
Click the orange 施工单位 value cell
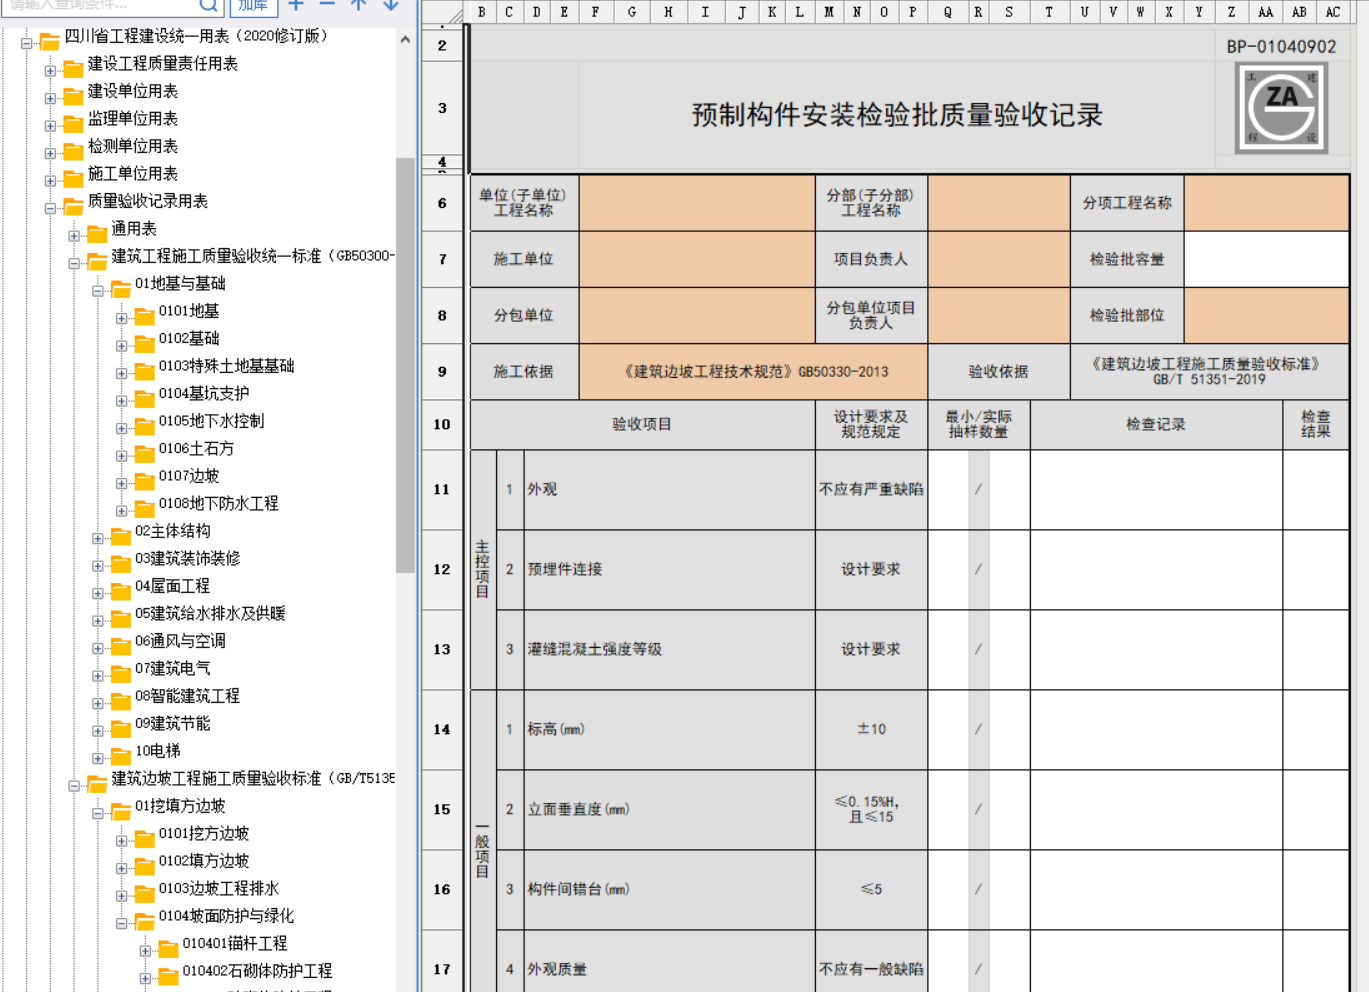point(697,259)
